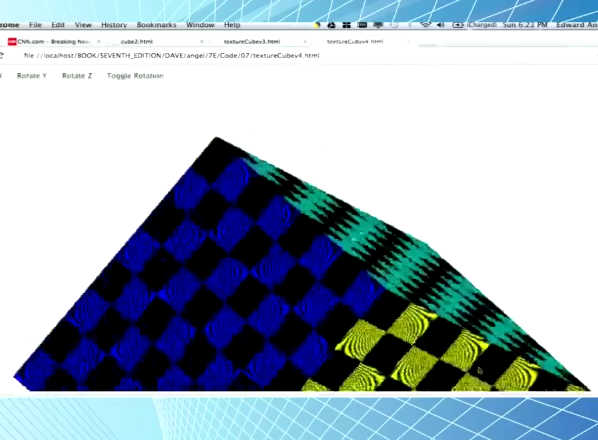
Task: Click Toggle Rotation button
Action: click(135, 75)
